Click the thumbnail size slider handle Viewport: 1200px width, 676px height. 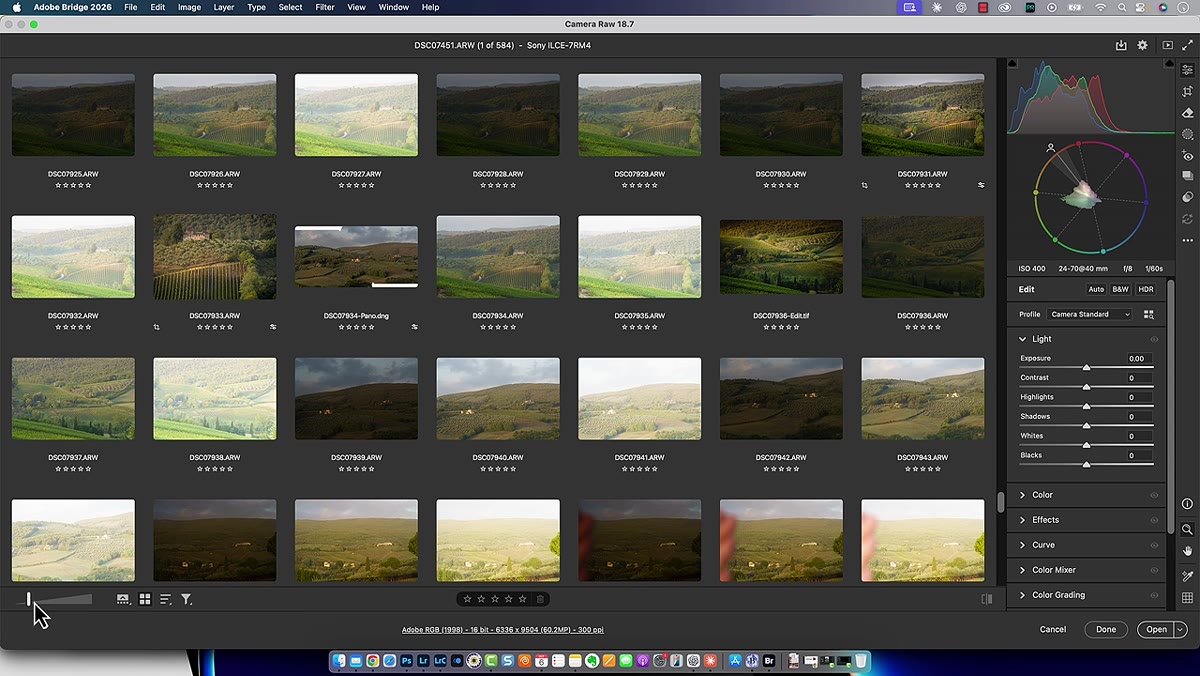point(29,599)
